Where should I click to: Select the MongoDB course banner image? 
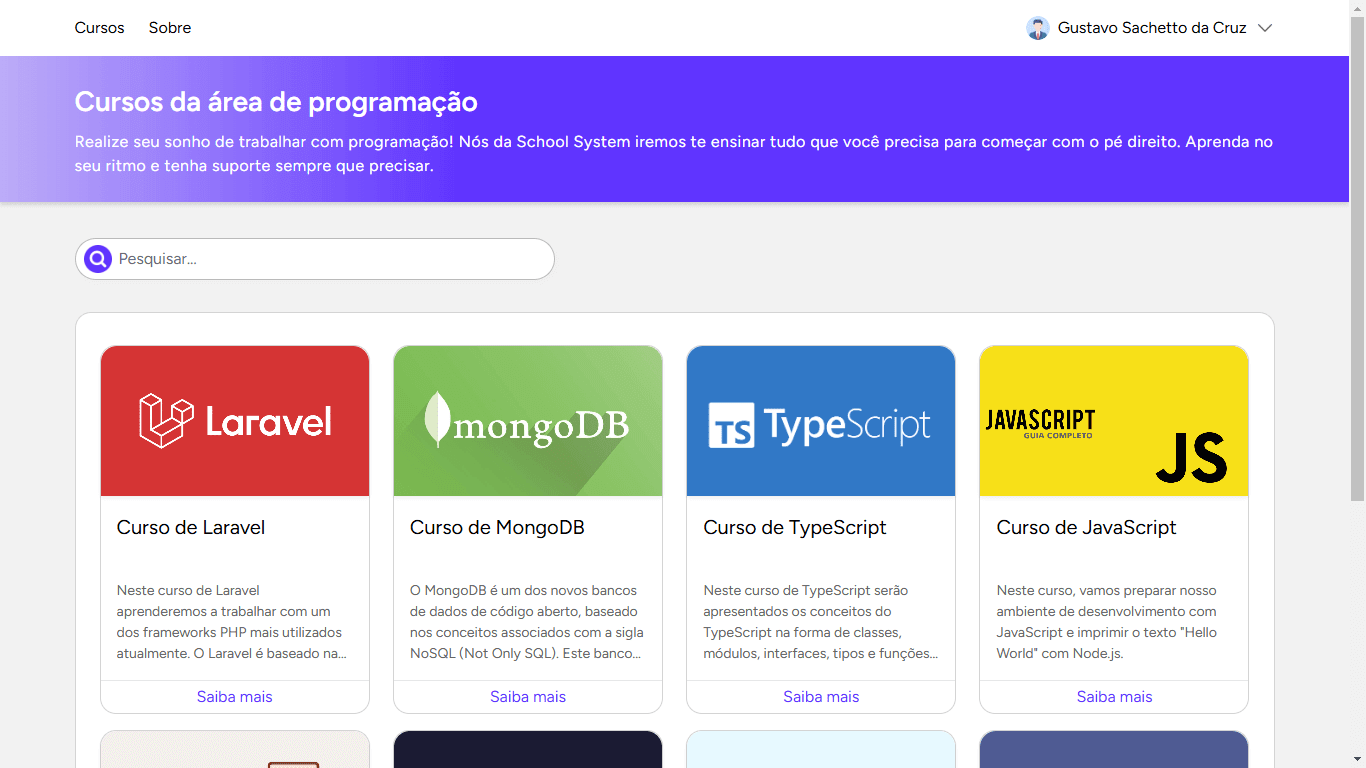click(x=528, y=421)
